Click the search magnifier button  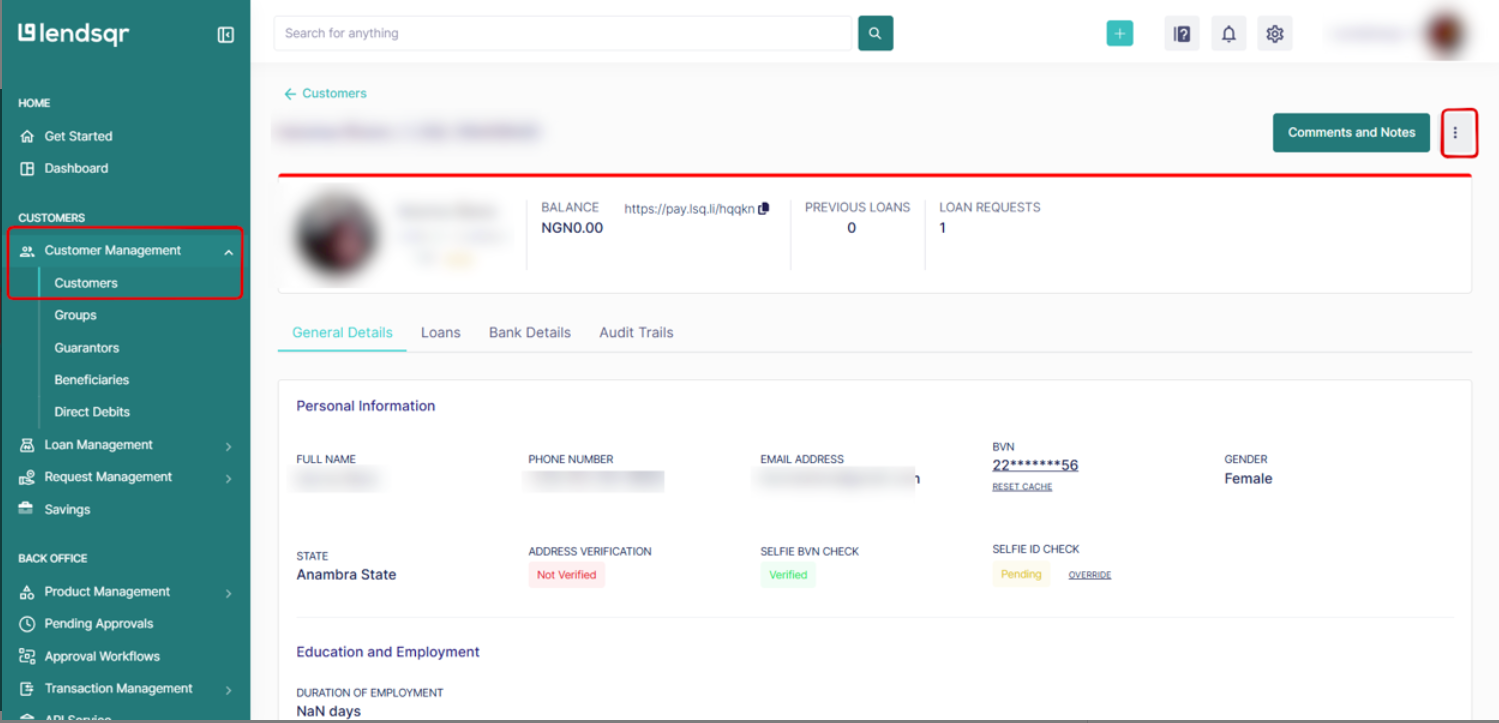[875, 33]
